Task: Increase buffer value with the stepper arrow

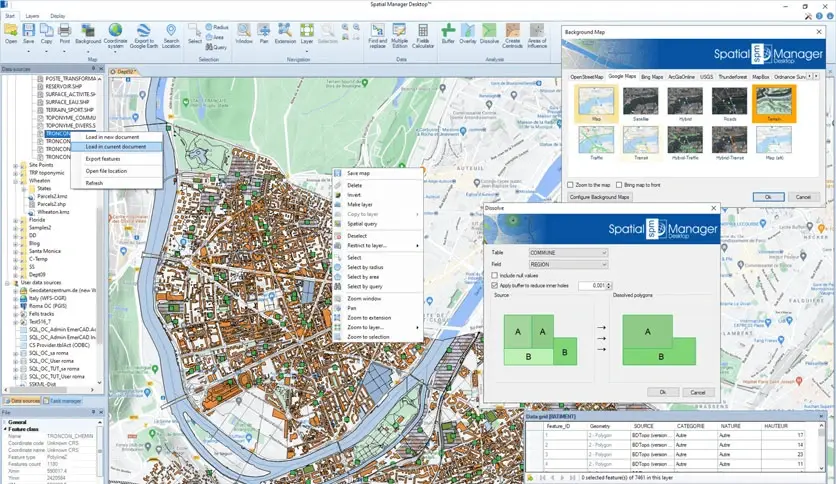Action: pyautogui.click(x=609, y=284)
